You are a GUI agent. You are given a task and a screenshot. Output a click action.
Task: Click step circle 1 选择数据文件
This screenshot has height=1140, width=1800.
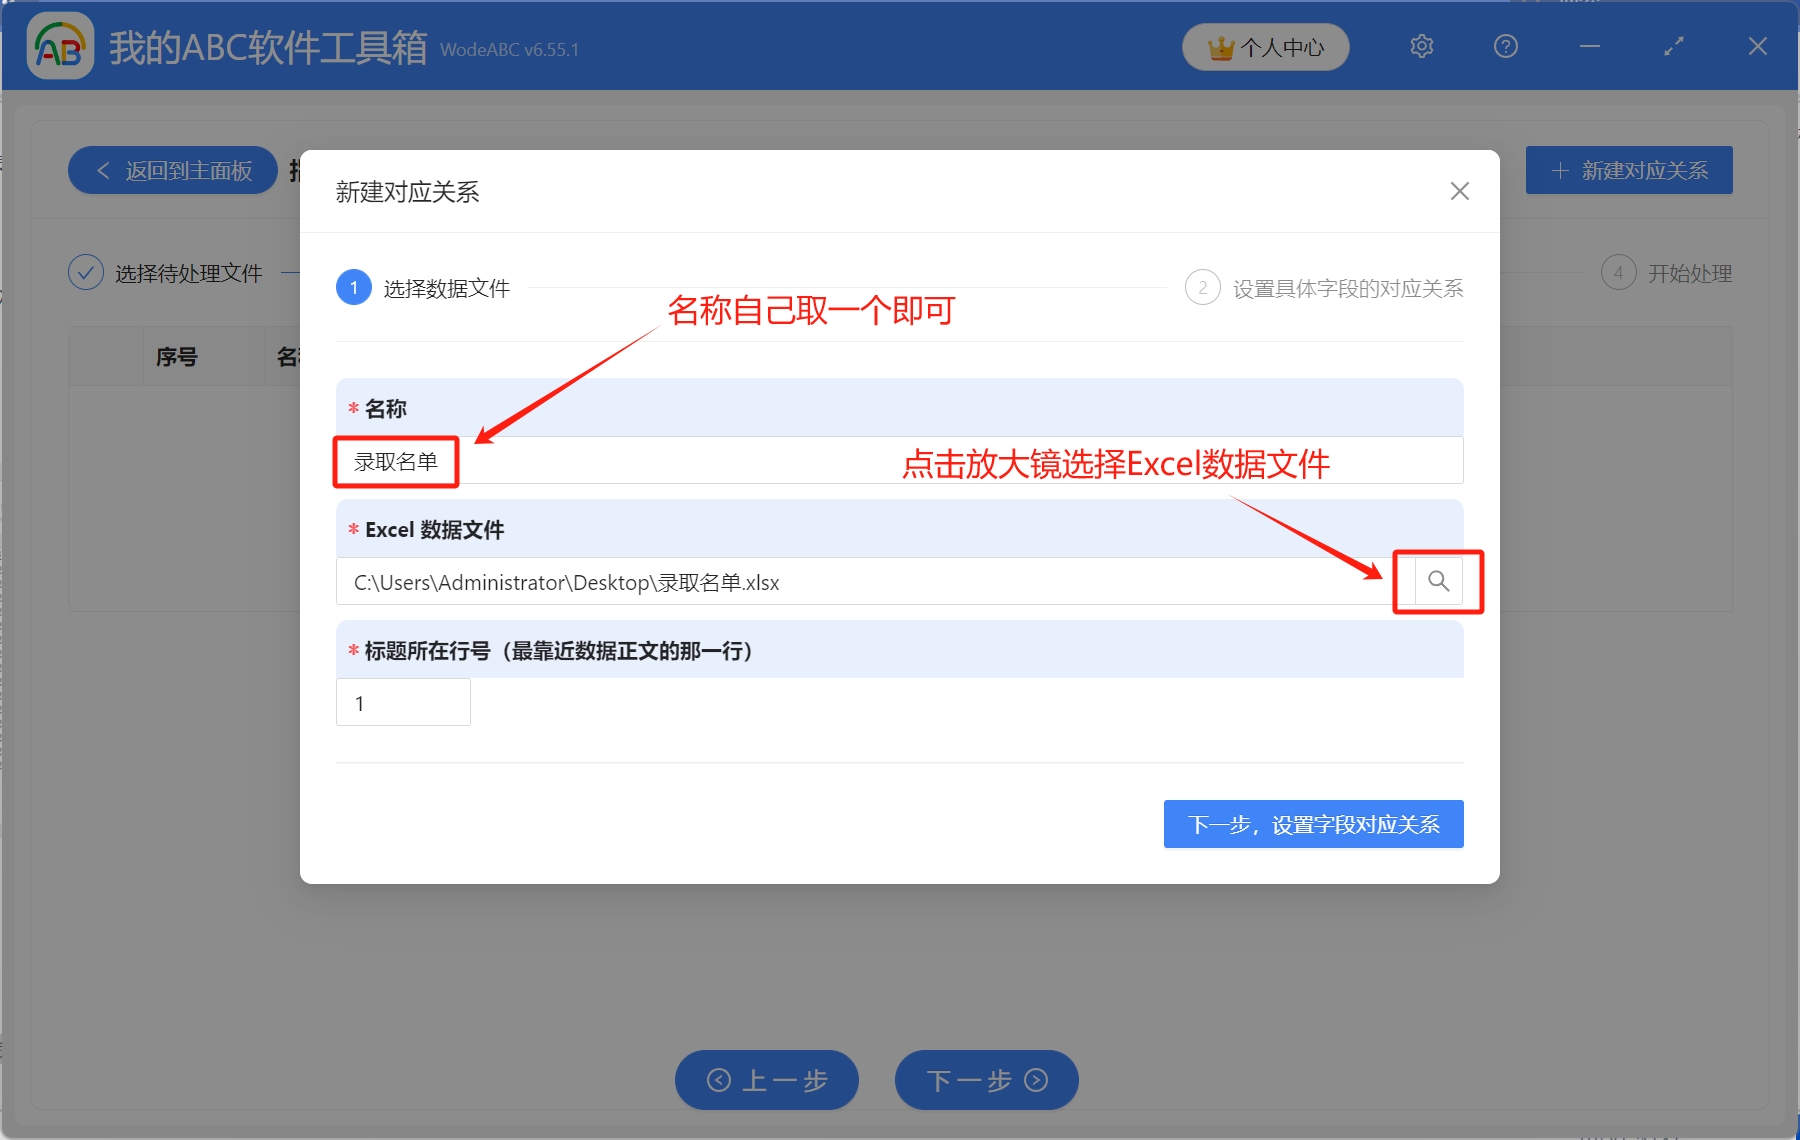coord(353,287)
